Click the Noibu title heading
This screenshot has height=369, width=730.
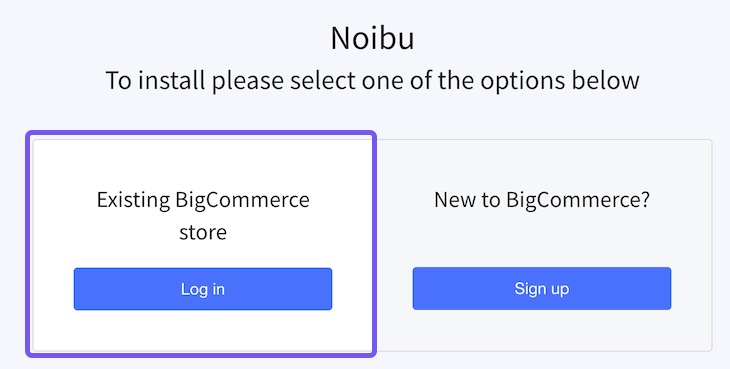click(372, 38)
